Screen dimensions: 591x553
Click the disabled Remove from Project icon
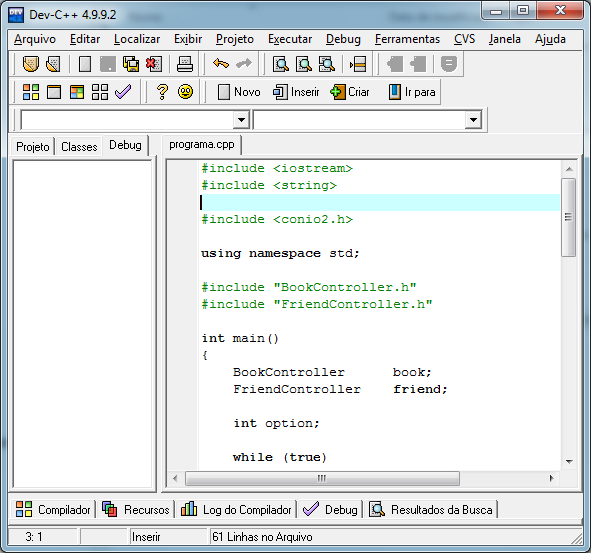418,64
